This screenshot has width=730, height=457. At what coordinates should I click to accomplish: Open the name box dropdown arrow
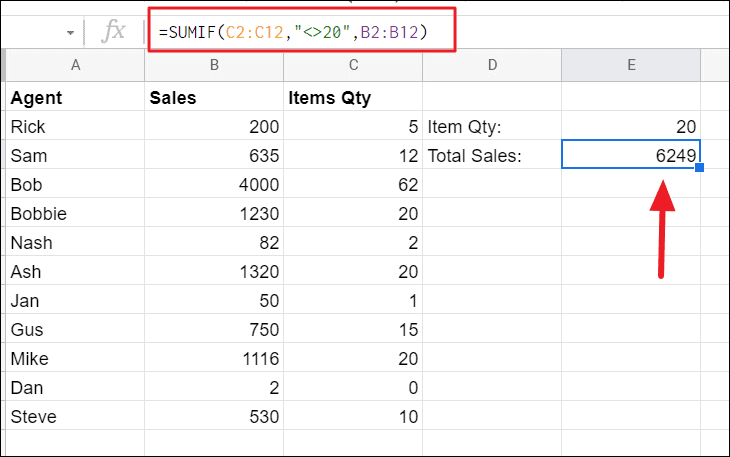(70, 33)
